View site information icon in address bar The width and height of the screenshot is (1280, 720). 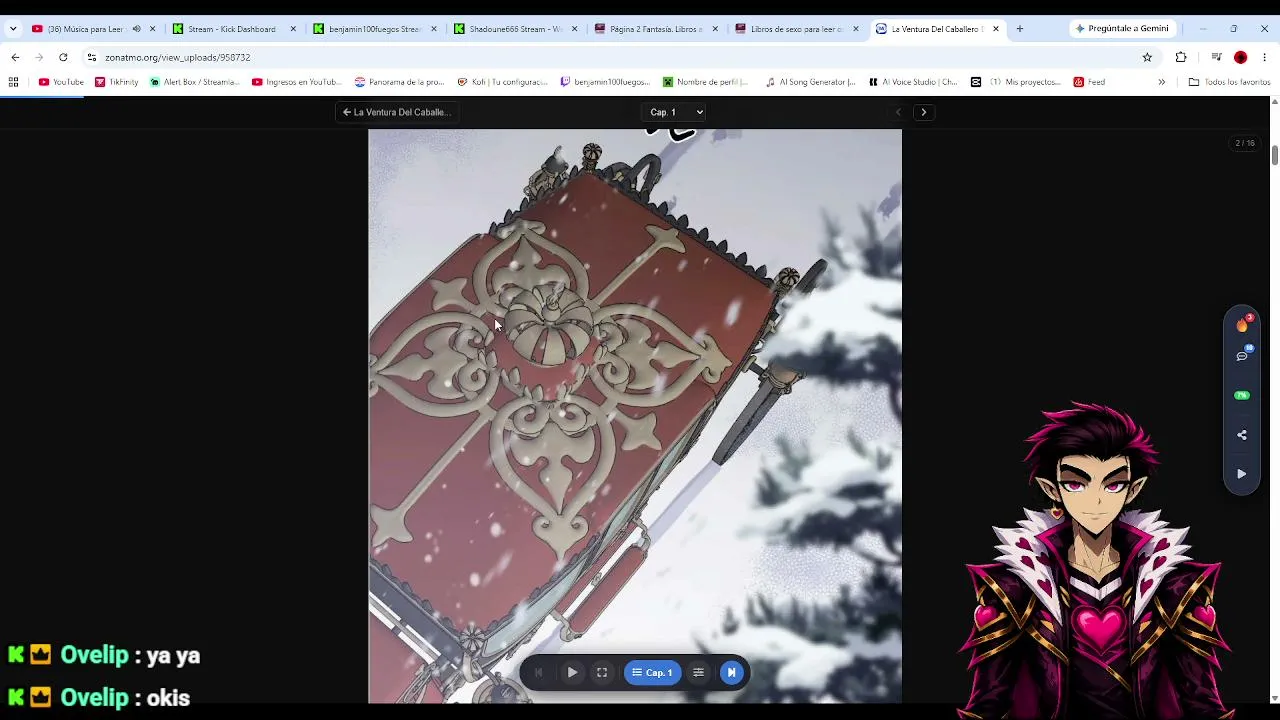[x=91, y=57]
